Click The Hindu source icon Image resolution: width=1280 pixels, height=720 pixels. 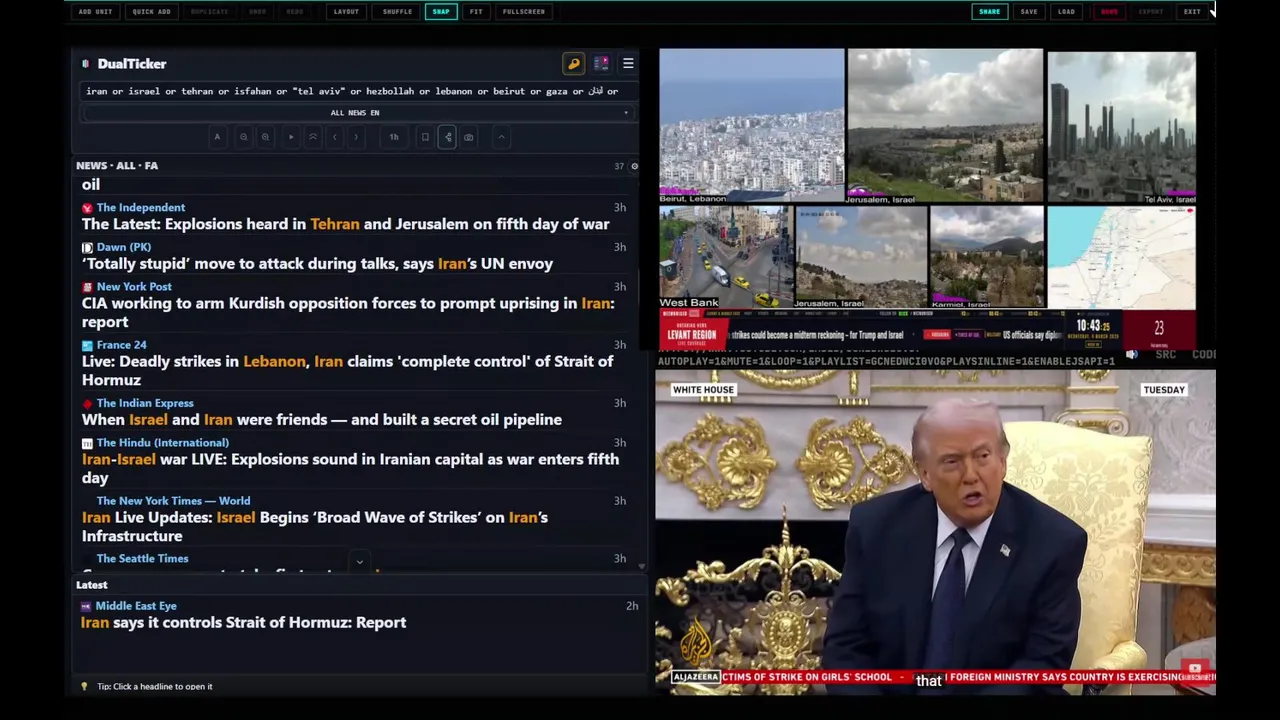coord(87,443)
